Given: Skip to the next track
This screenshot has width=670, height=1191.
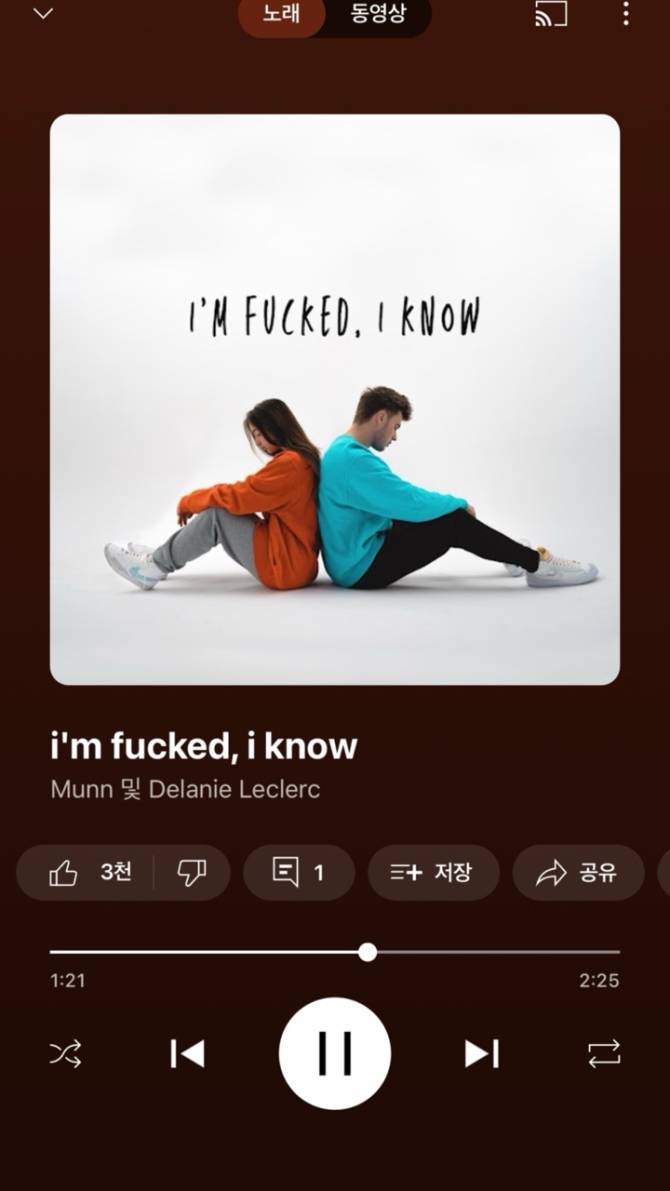Looking at the screenshot, I should [482, 1054].
